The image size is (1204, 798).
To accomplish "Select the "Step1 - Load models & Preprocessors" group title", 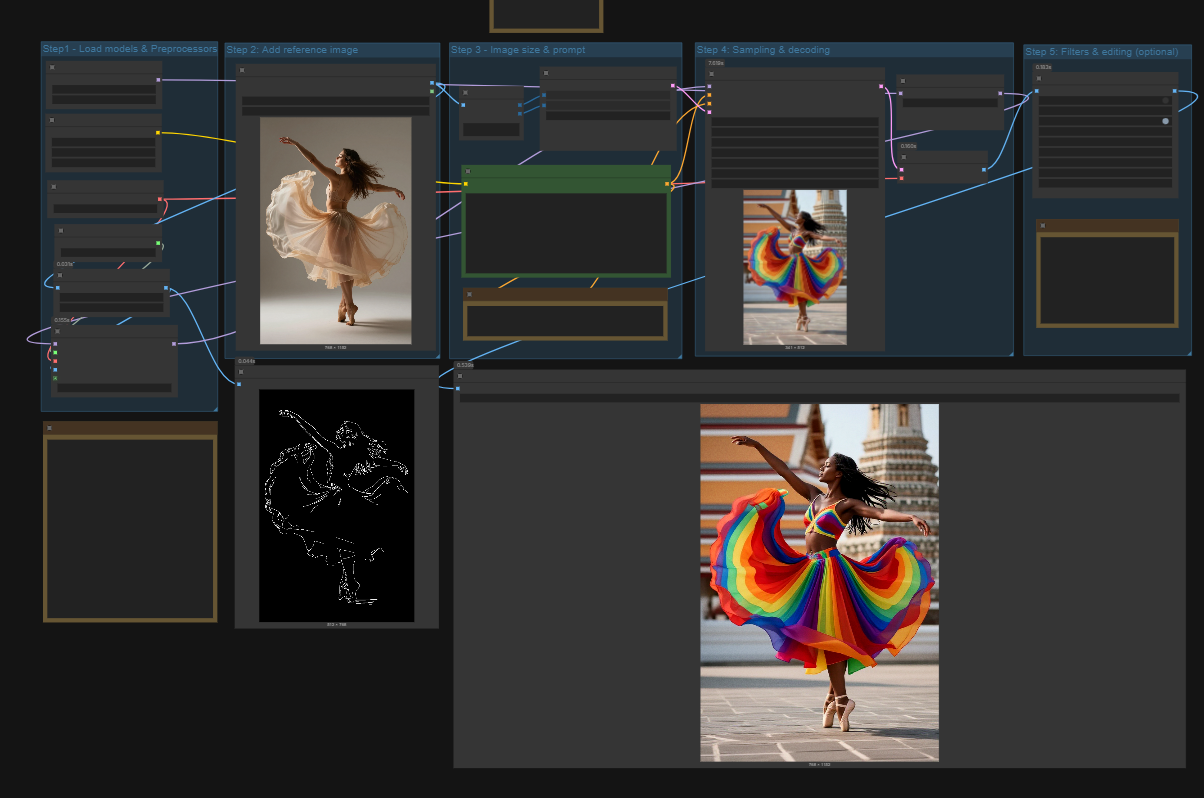I will point(129,49).
